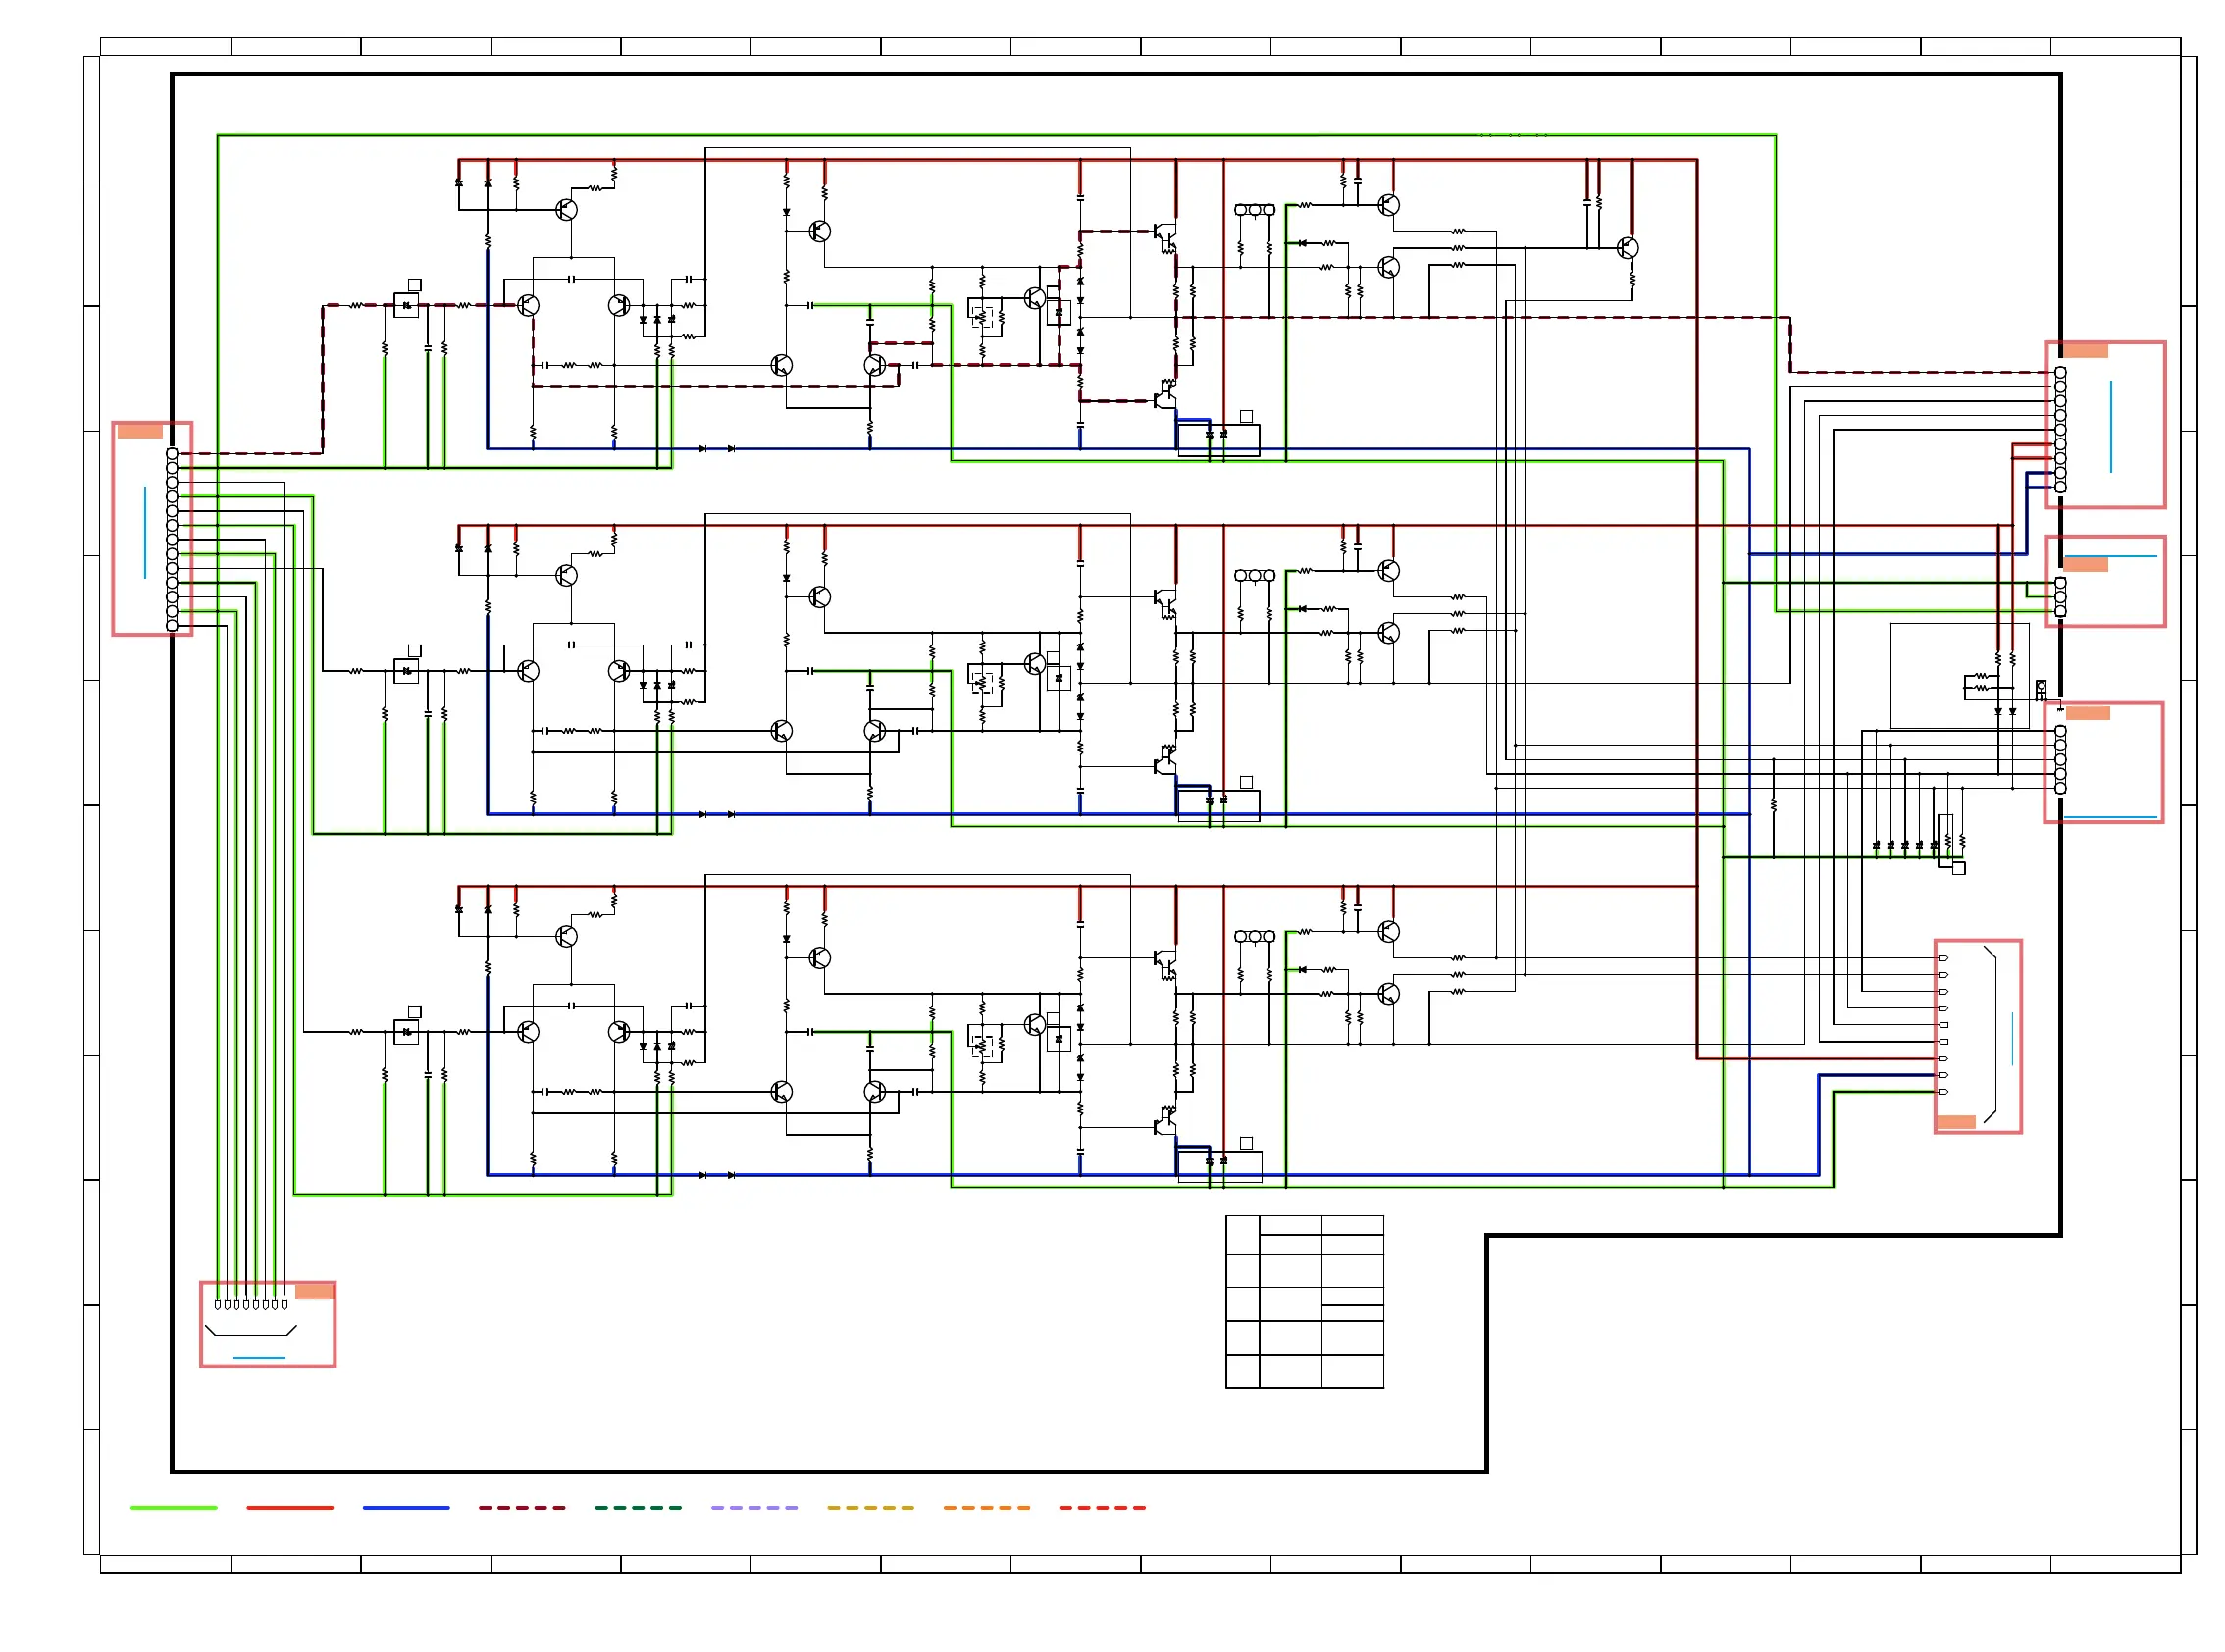Click the orange tag on the left-edge connector

coord(140,431)
